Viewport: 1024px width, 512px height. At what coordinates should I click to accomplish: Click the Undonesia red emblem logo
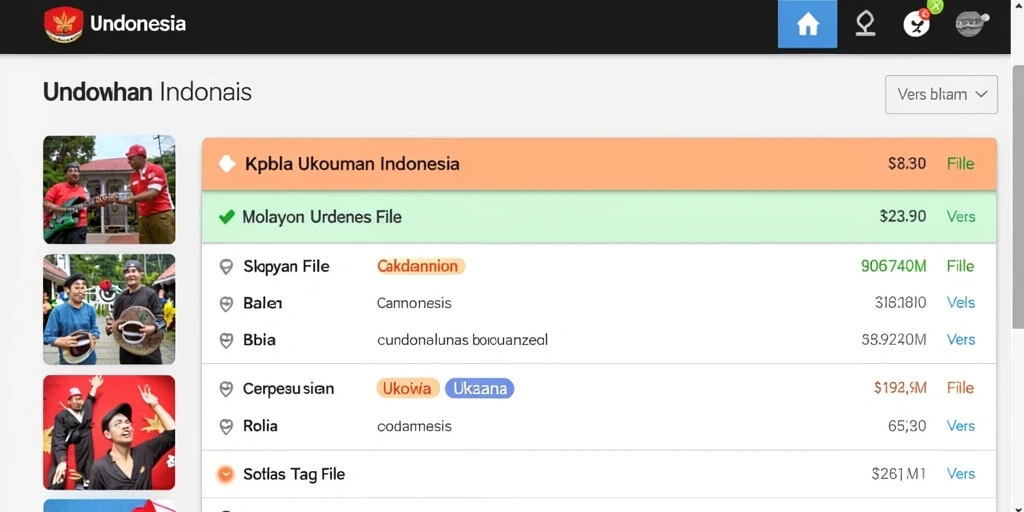pos(63,24)
